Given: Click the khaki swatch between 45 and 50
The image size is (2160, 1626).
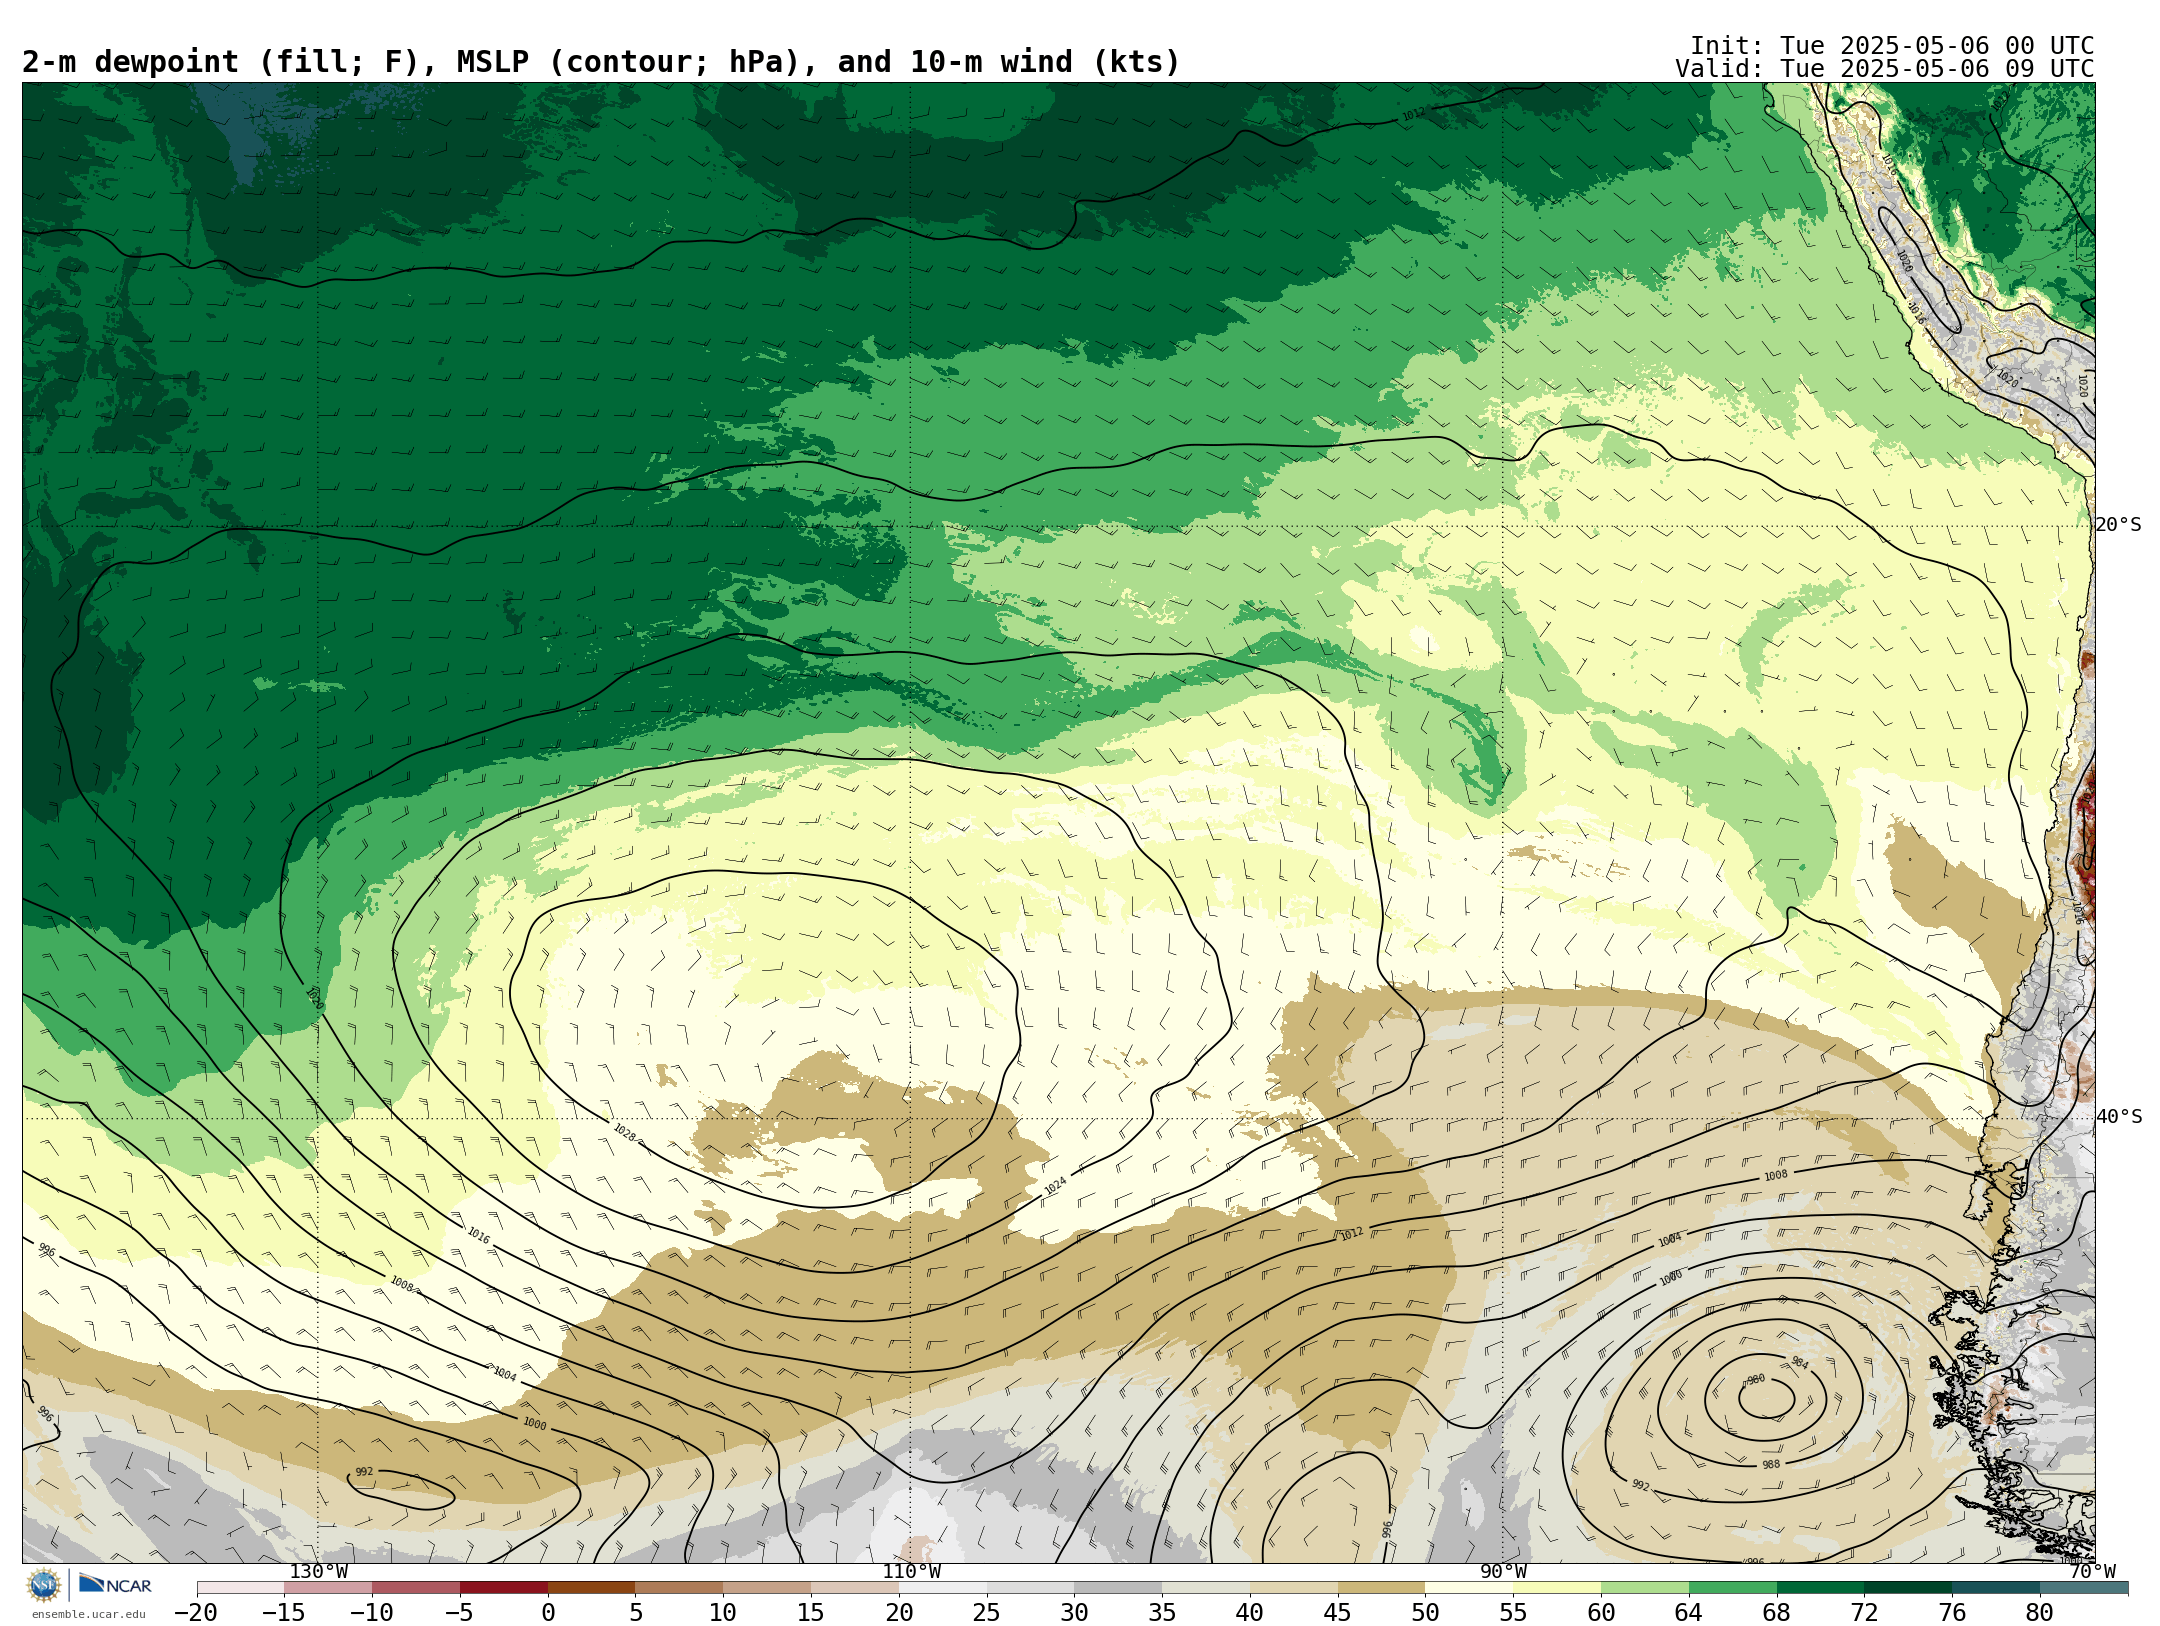Looking at the screenshot, I should click(1382, 1588).
